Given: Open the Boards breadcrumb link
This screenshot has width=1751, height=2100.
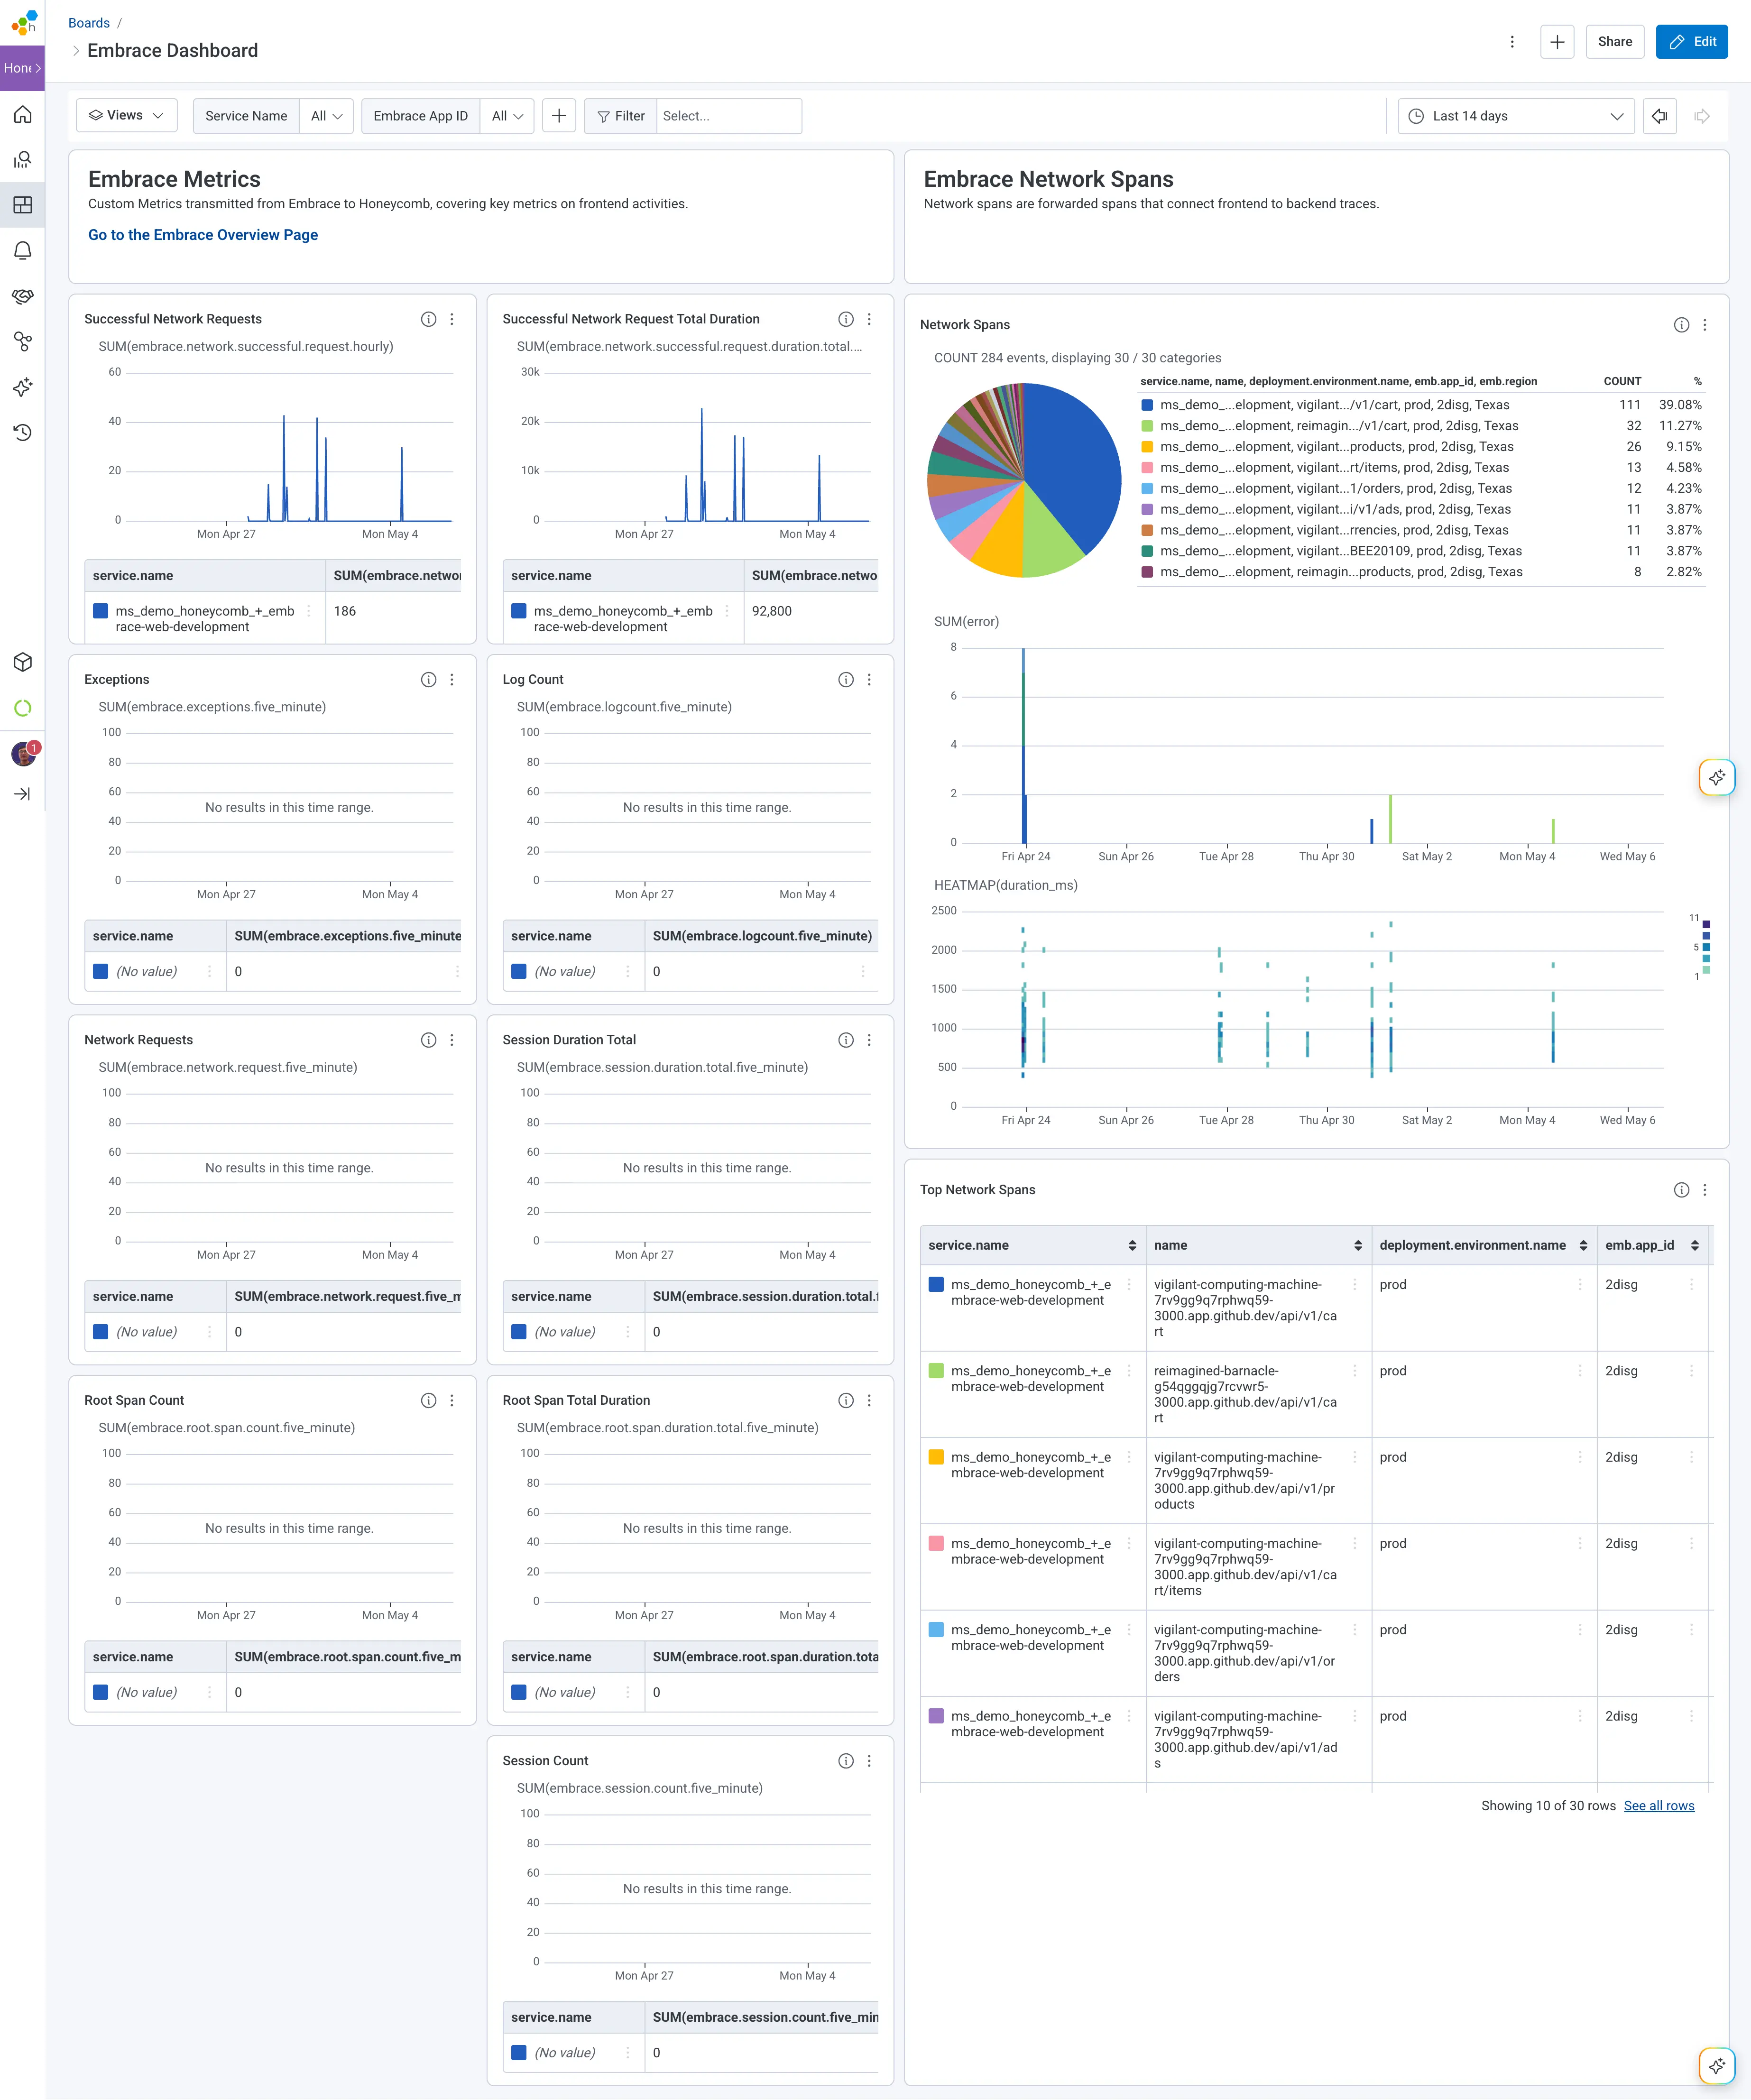Looking at the screenshot, I should [89, 23].
